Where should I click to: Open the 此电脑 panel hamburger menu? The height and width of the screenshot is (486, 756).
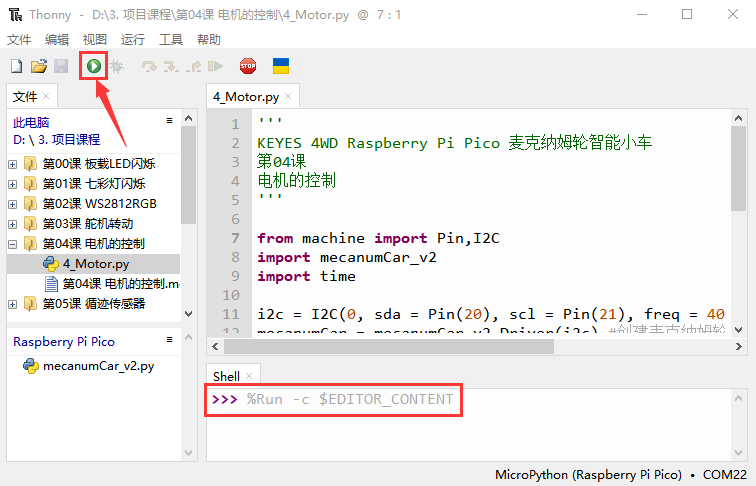(x=169, y=121)
